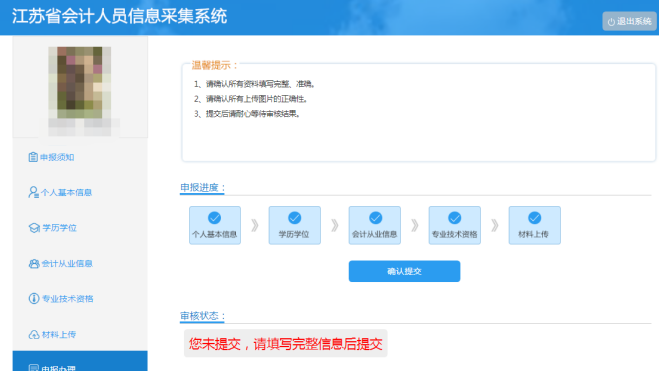
Task: Click the 学历学位 graduation cap icon
Action: click(x=34, y=228)
